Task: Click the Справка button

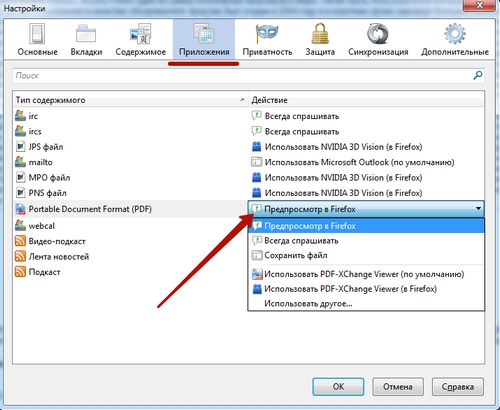Action: pos(458,387)
